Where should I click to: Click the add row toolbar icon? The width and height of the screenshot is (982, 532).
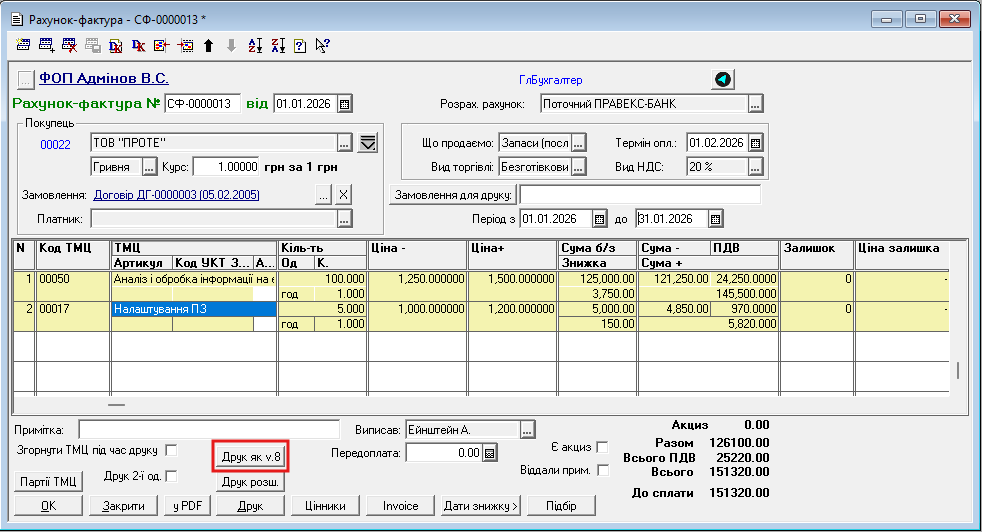pyautogui.click(x=46, y=45)
